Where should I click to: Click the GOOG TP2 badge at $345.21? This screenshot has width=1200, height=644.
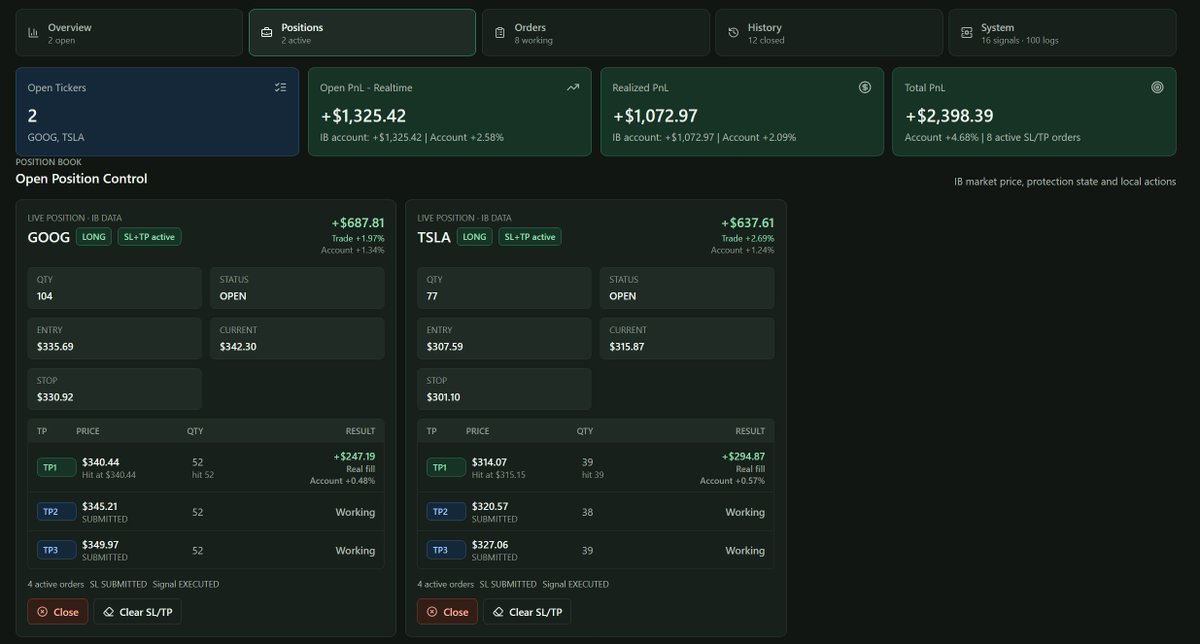tap(56, 512)
